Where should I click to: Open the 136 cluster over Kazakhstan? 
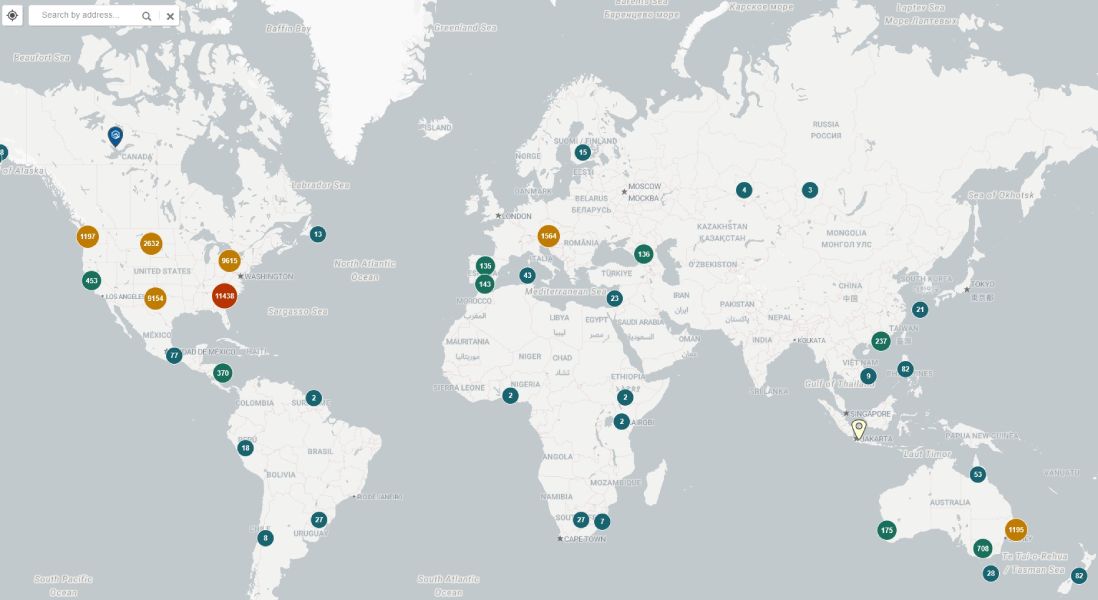point(642,254)
